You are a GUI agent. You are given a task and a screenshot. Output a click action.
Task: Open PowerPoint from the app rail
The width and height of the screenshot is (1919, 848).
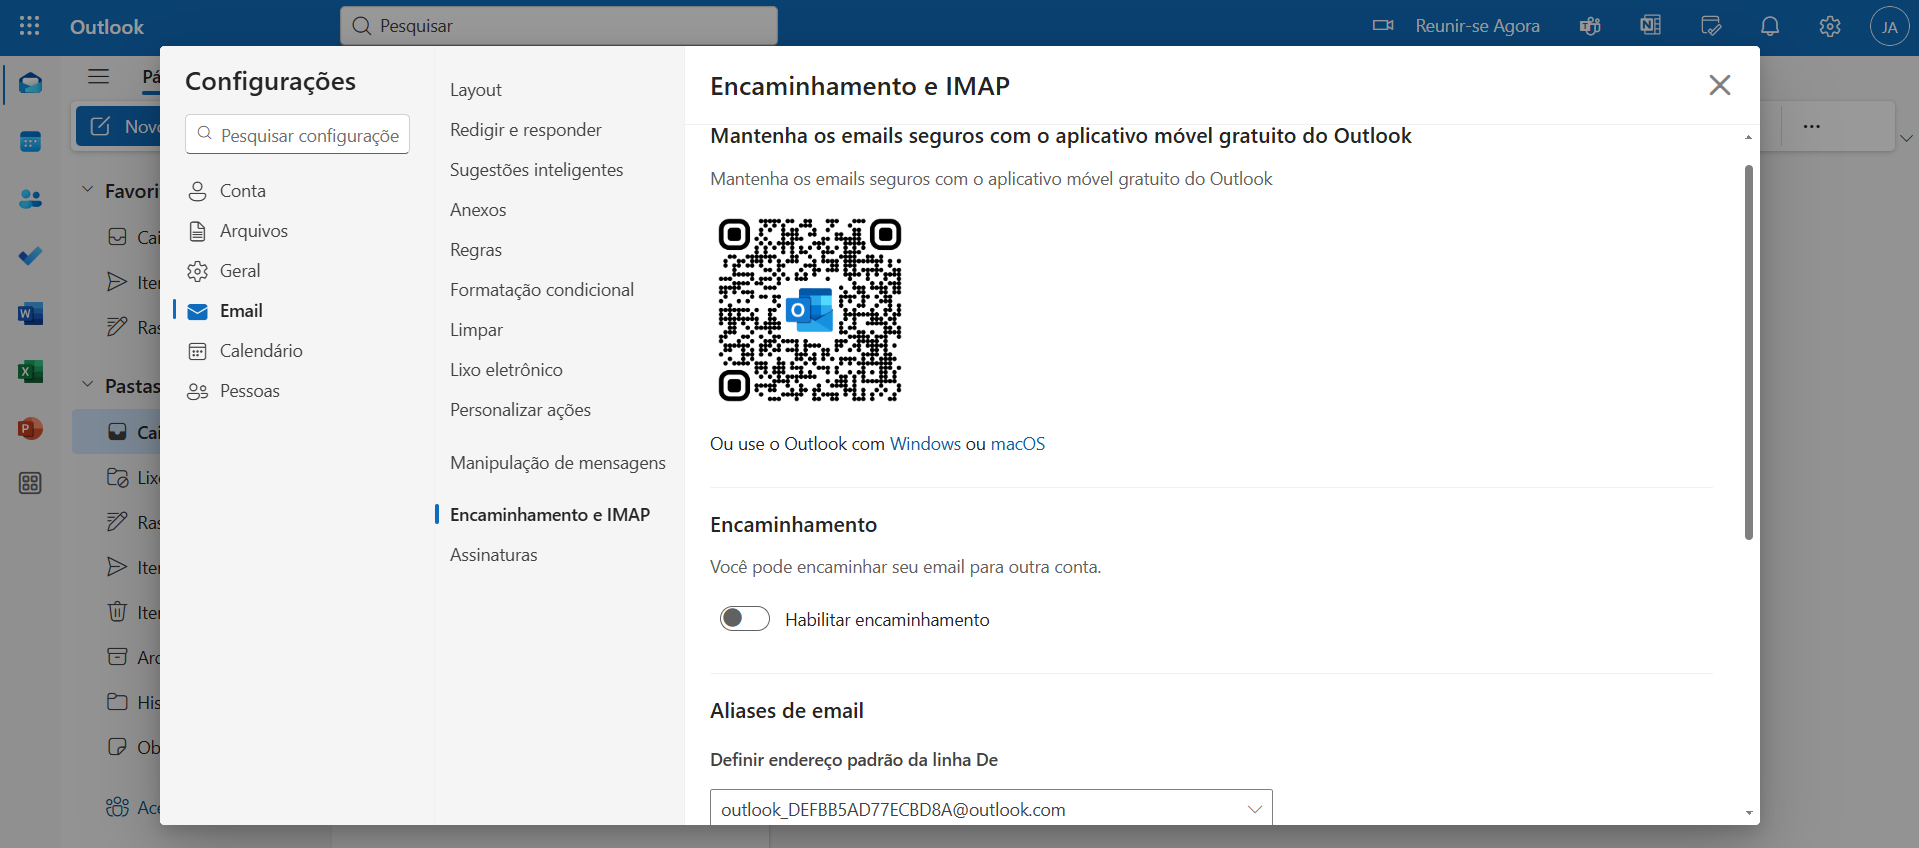(x=30, y=429)
